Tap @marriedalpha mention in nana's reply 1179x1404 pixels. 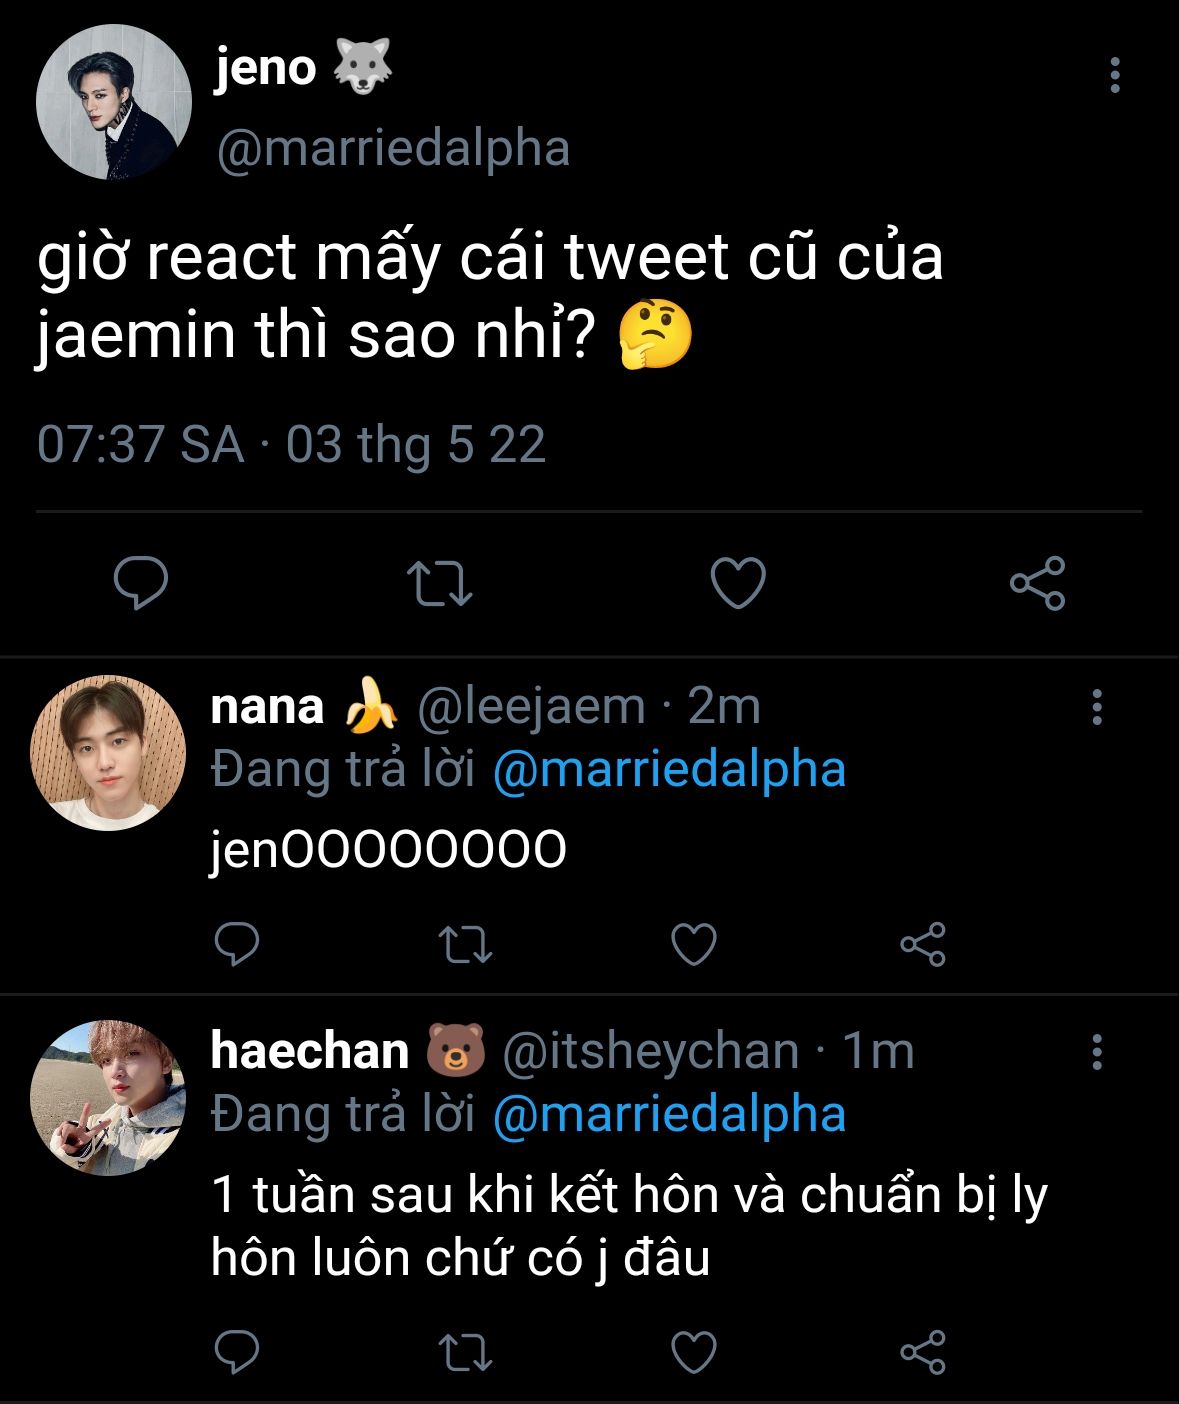point(669,769)
